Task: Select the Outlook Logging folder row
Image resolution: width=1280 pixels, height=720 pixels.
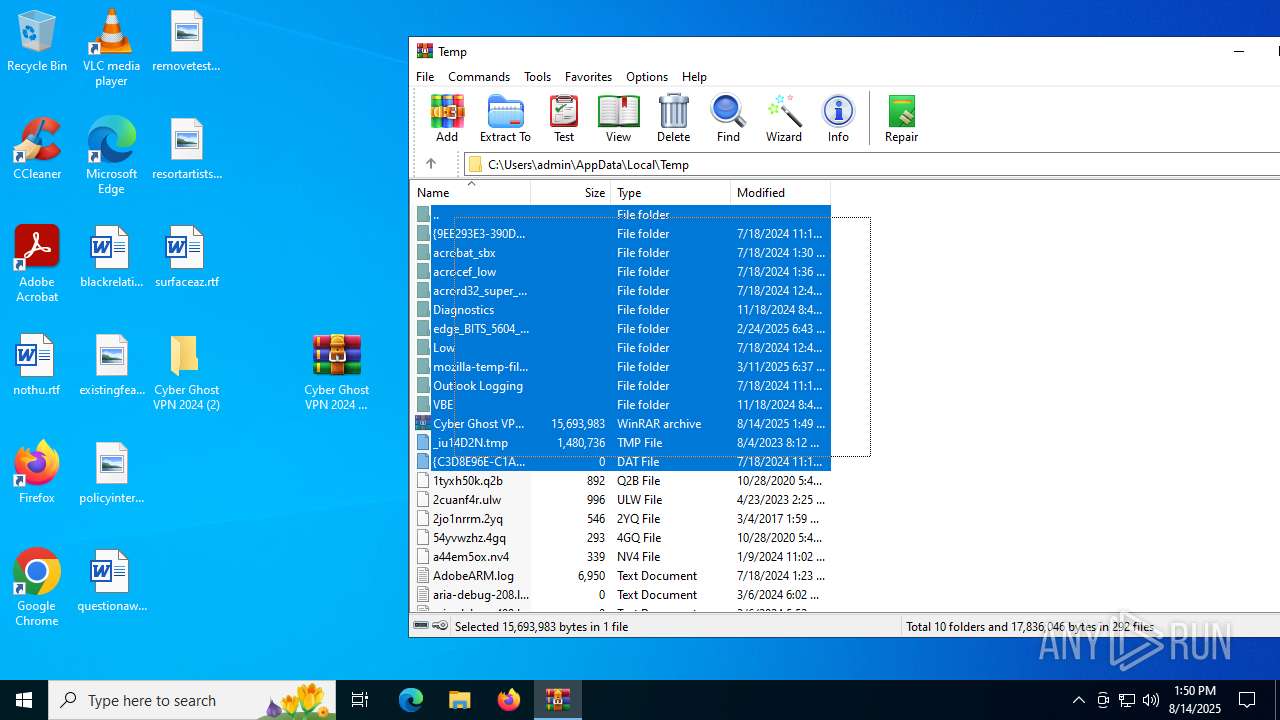Action: (x=621, y=386)
